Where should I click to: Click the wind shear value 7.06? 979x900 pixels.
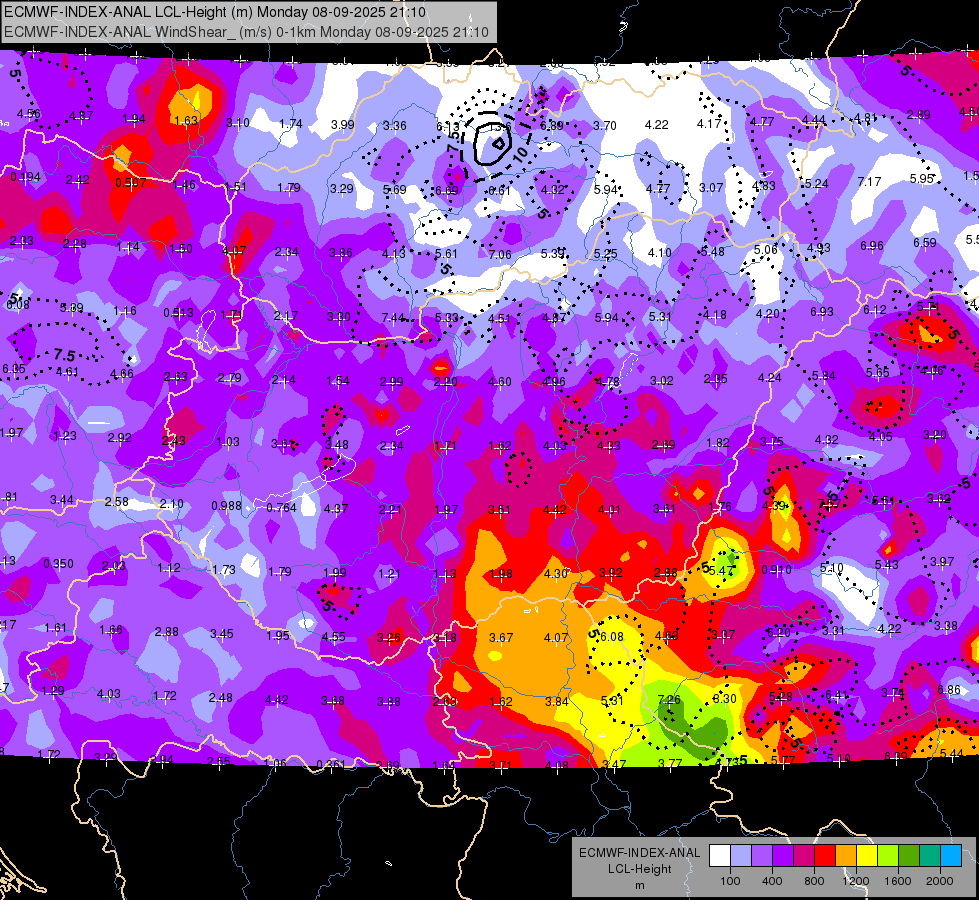pos(499,255)
